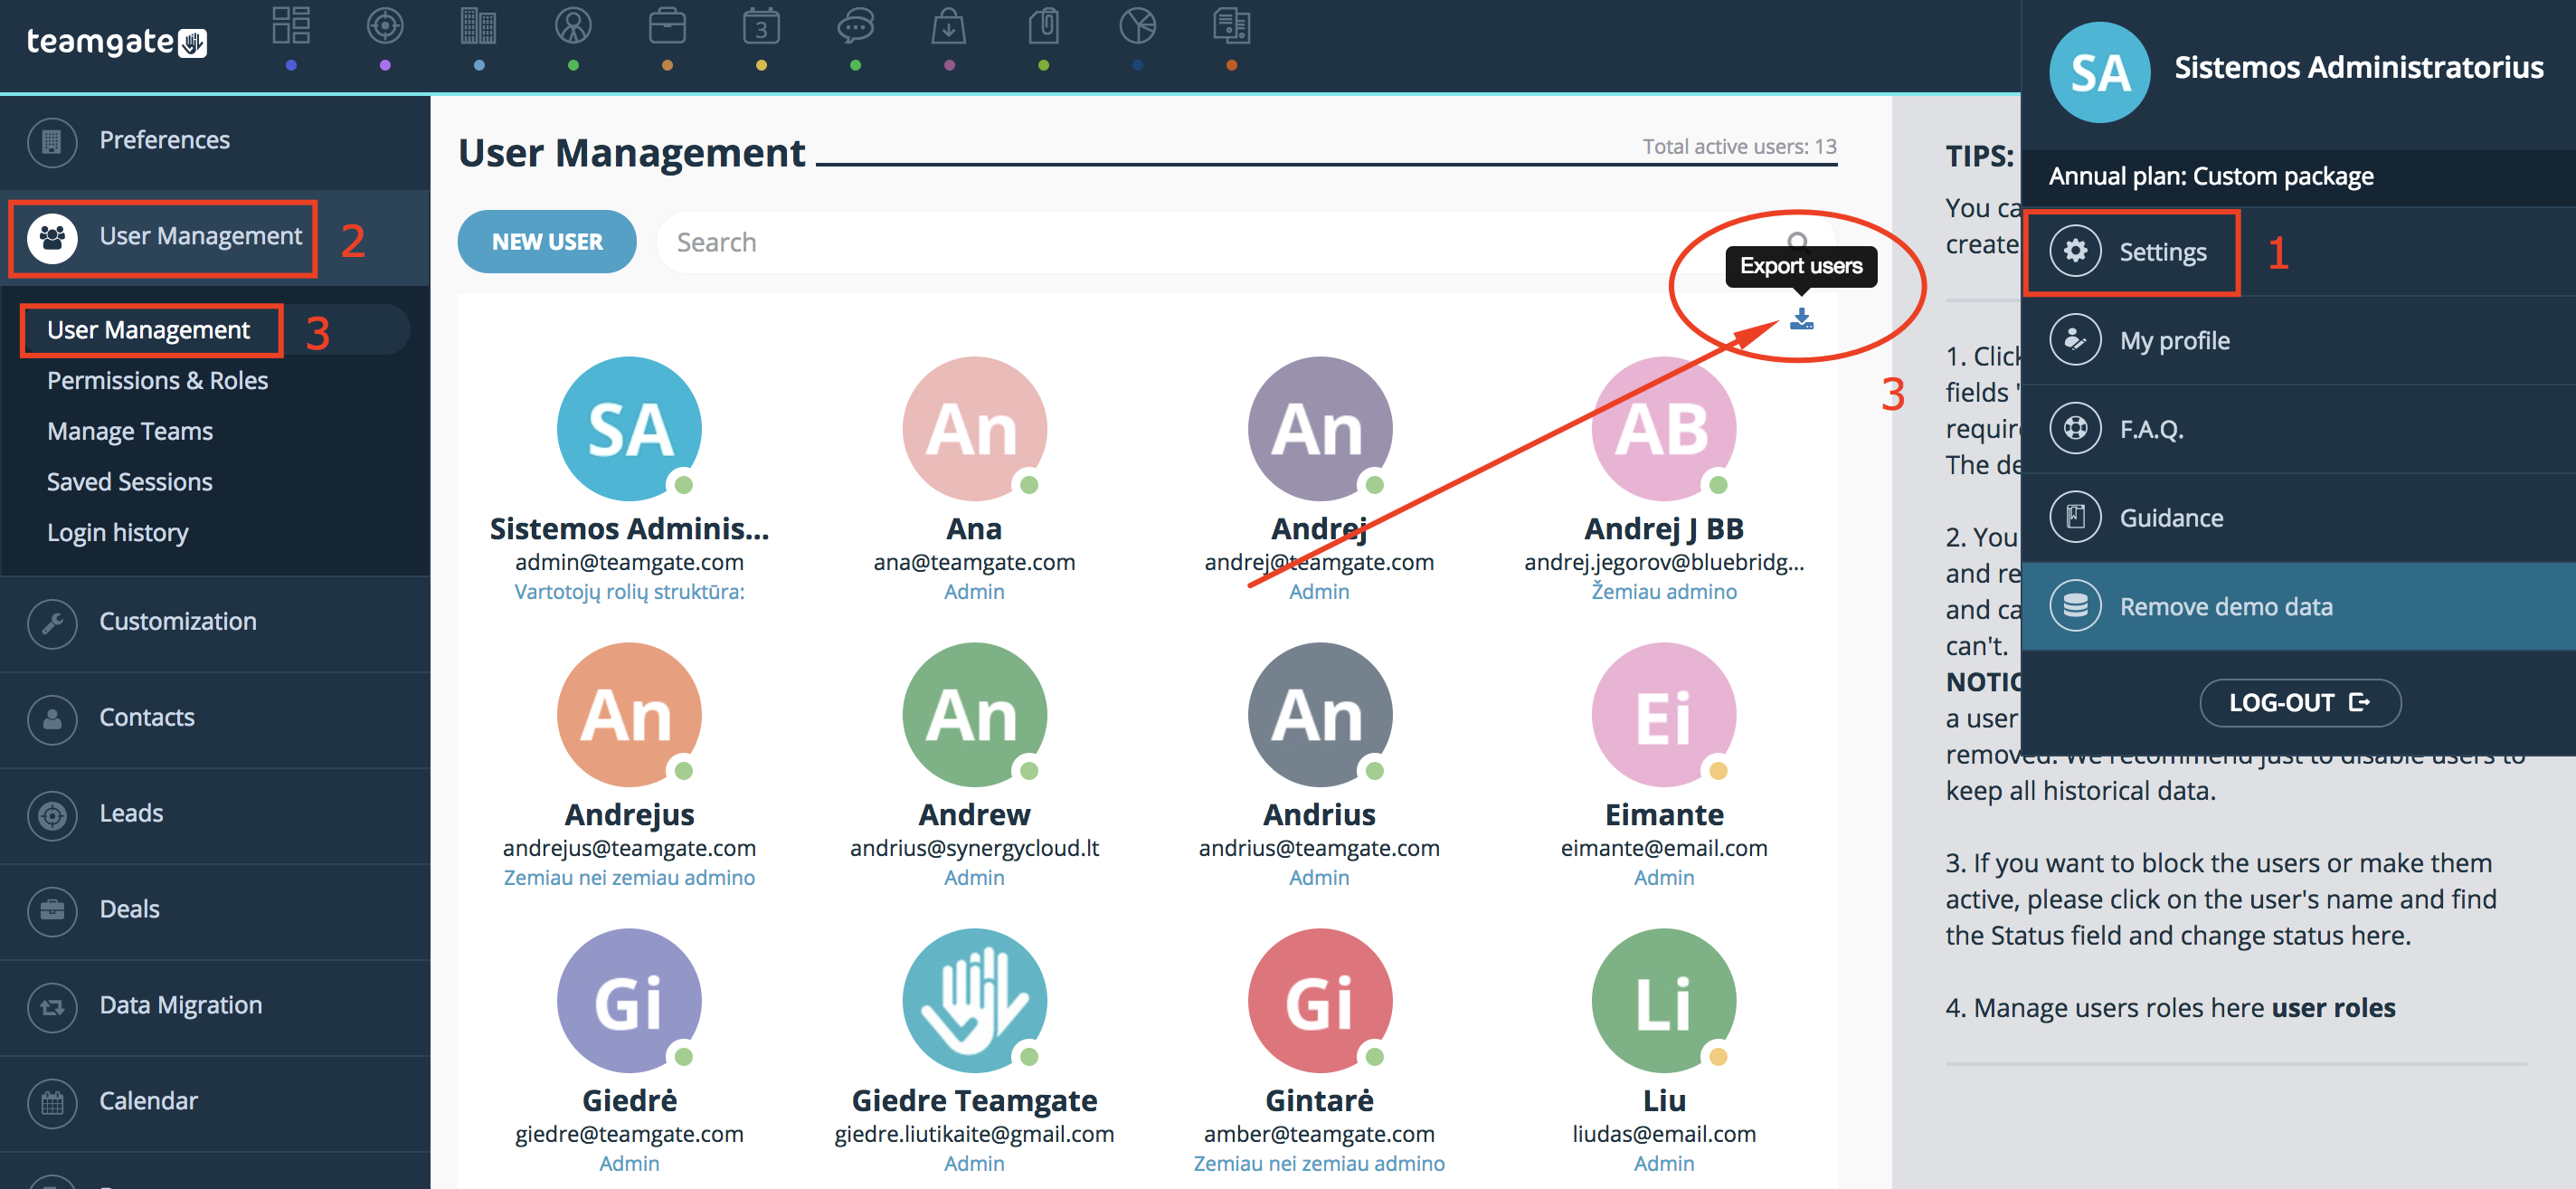Select Login history submenu item

coord(117,533)
